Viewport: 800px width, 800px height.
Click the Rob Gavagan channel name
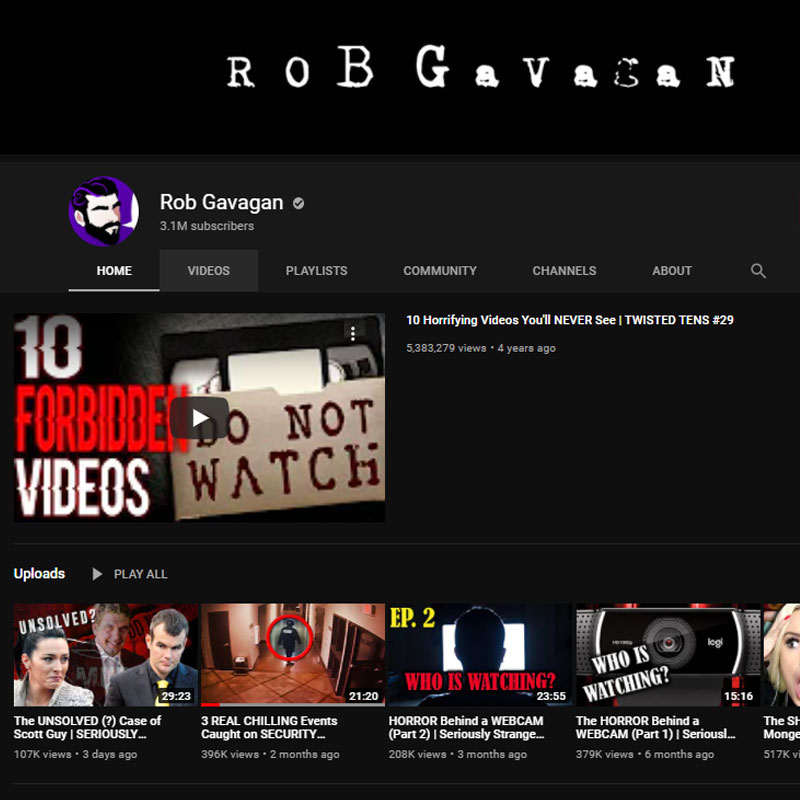(x=221, y=202)
